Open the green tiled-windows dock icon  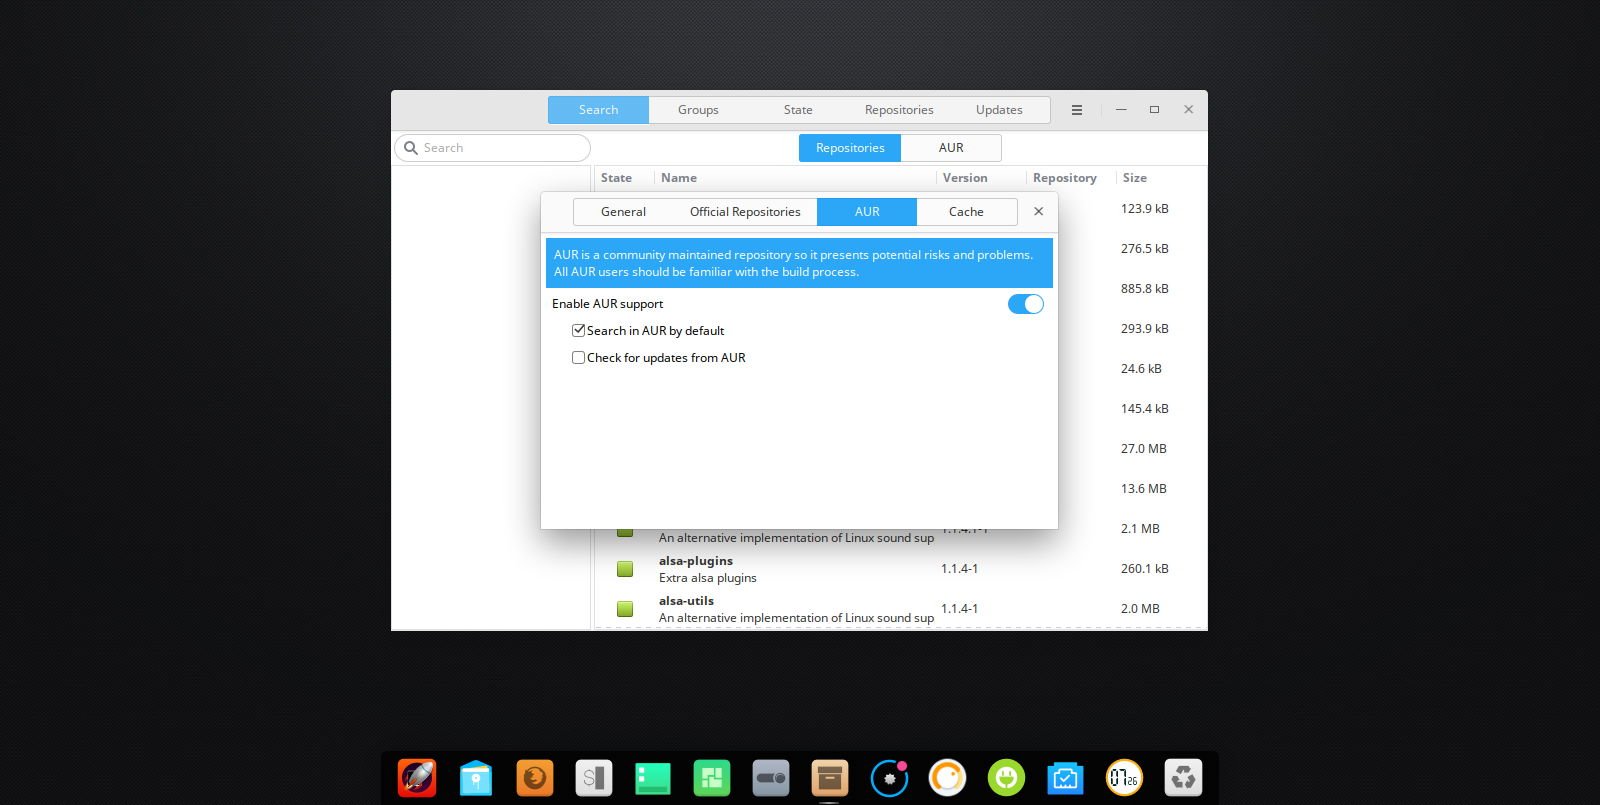point(712,777)
